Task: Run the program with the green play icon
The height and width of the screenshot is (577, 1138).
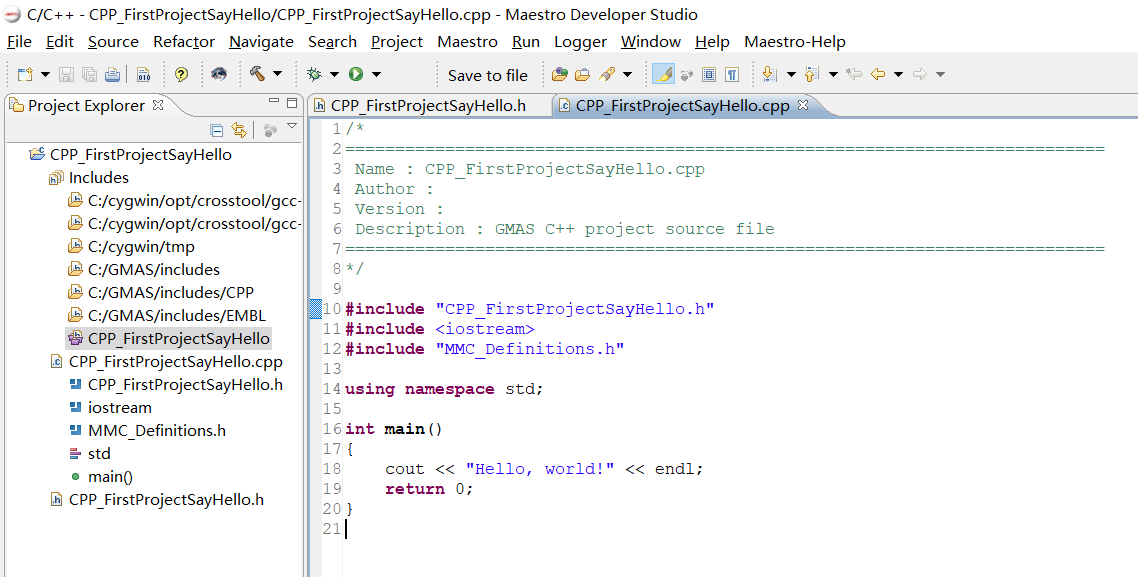Action: coord(356,74)
